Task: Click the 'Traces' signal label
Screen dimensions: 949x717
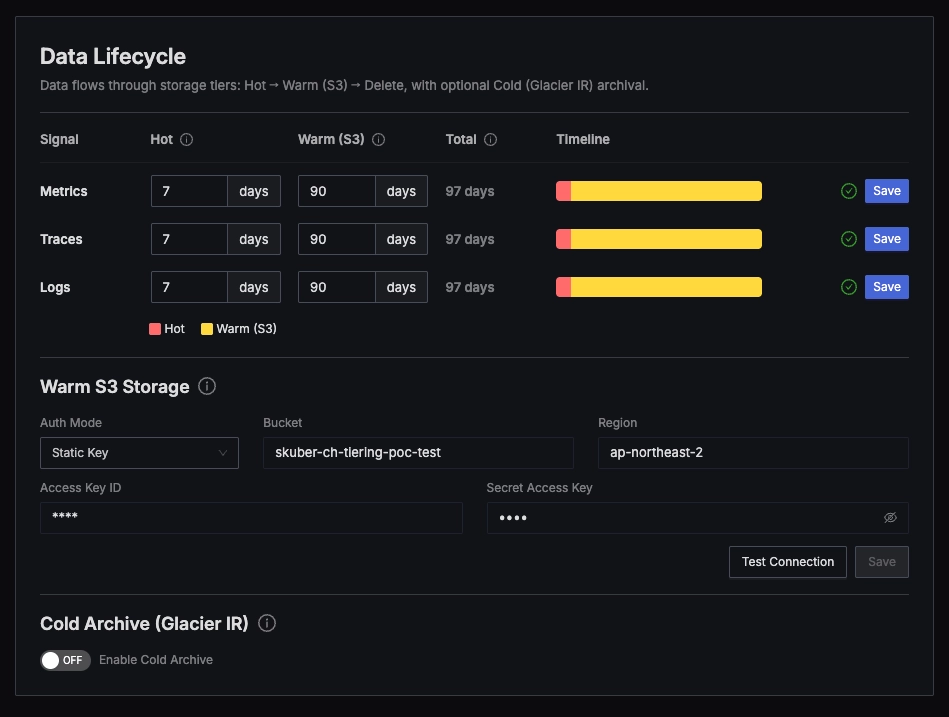Action: [x=61, y=239]
